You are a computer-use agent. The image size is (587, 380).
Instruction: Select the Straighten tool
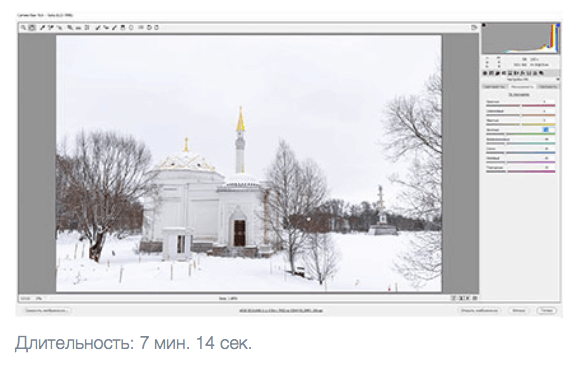[78, 28]
